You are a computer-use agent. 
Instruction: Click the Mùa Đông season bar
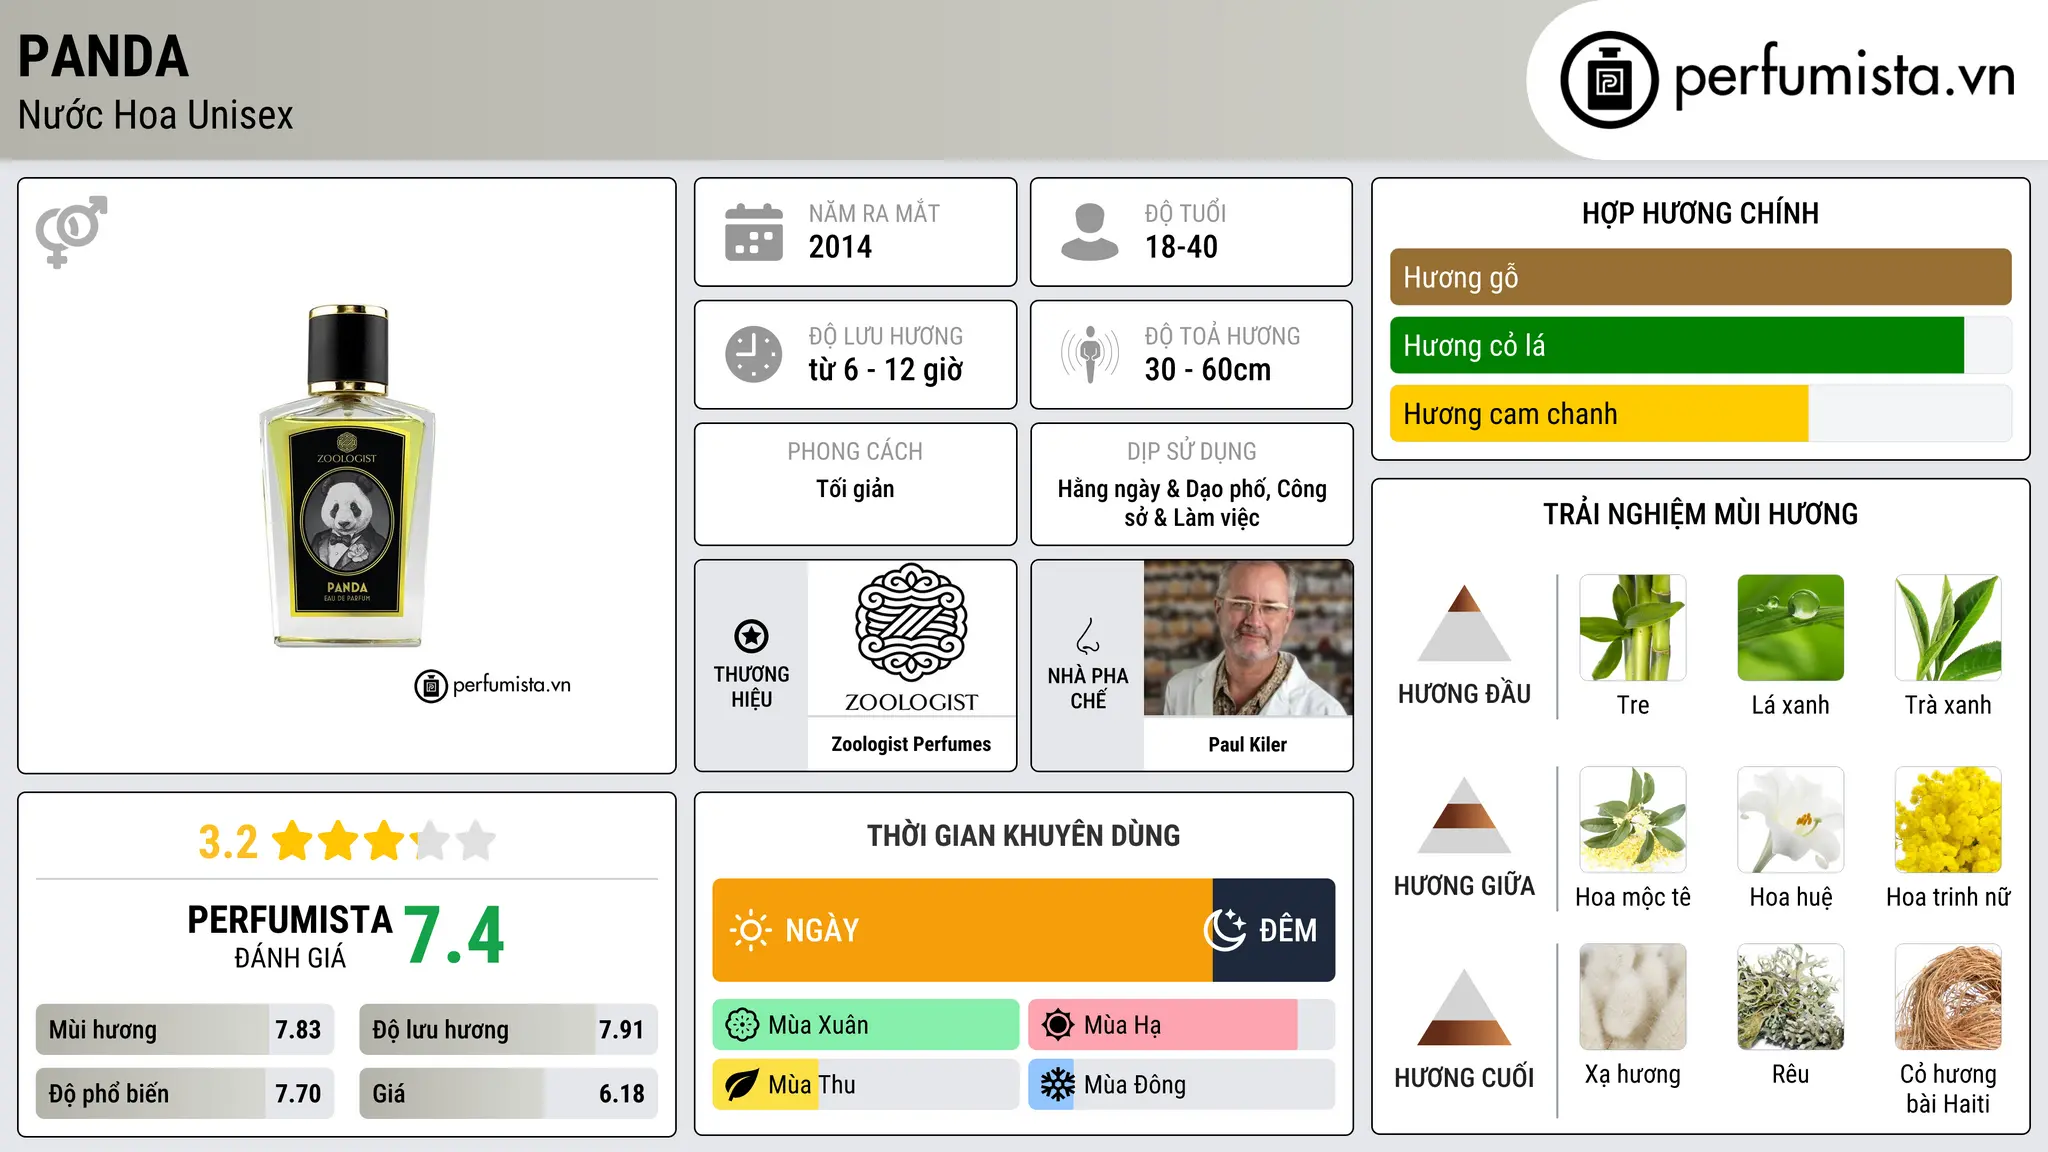tap(1182, 1085)
